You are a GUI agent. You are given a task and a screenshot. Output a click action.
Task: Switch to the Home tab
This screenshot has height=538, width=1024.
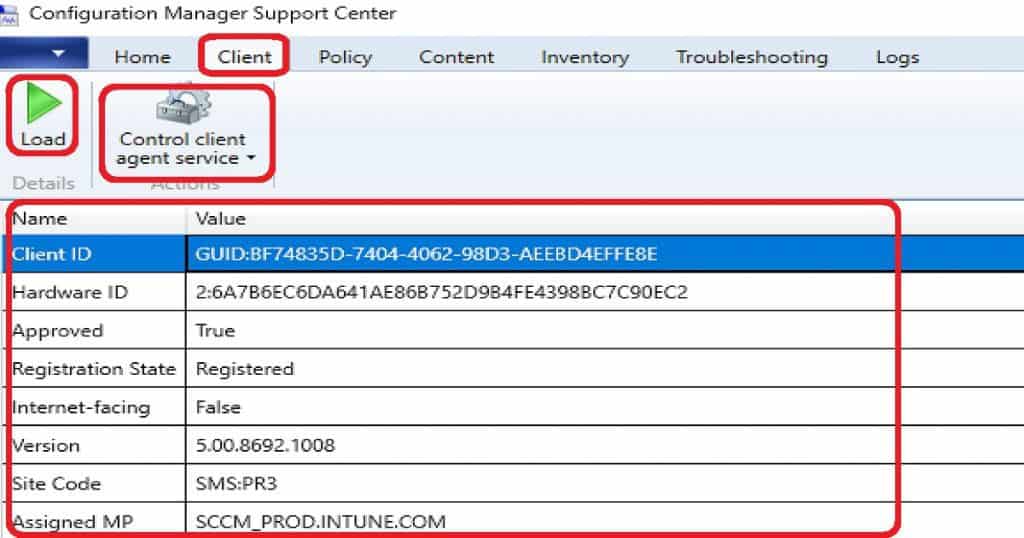[142, 57]
